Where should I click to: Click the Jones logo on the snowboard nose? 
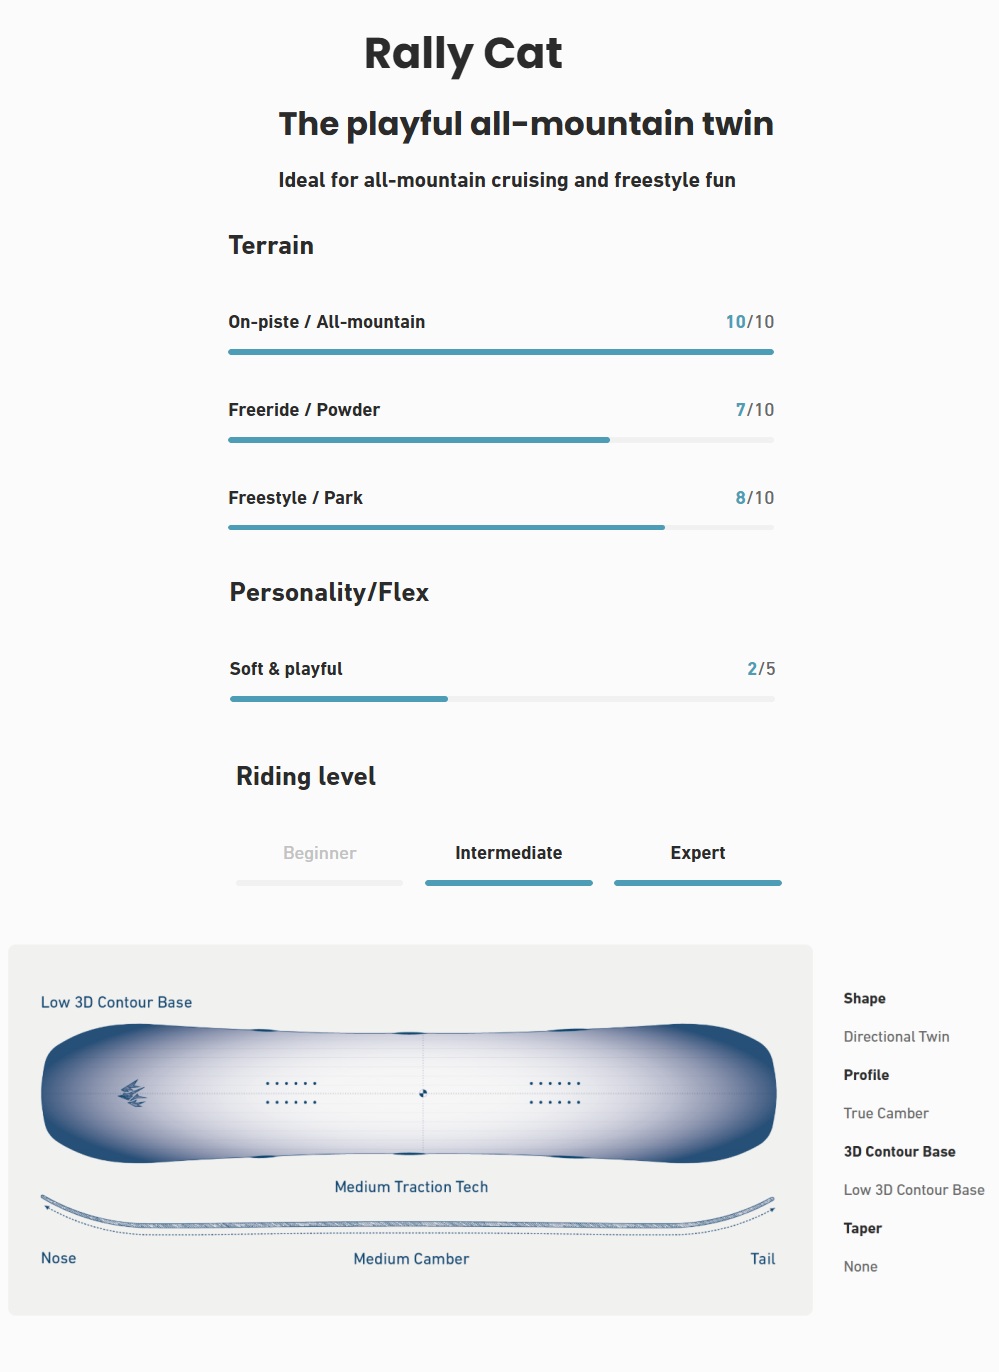click(x=132, y=1093)
